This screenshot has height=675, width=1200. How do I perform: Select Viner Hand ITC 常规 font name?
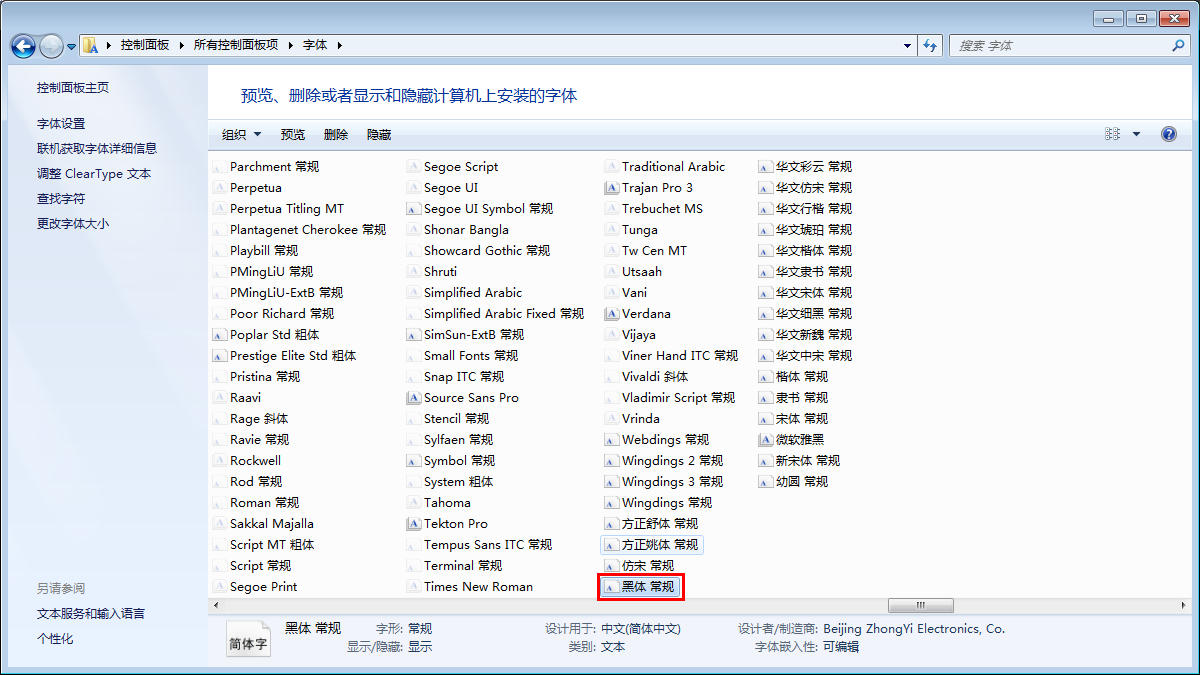[x=680, y=356]
